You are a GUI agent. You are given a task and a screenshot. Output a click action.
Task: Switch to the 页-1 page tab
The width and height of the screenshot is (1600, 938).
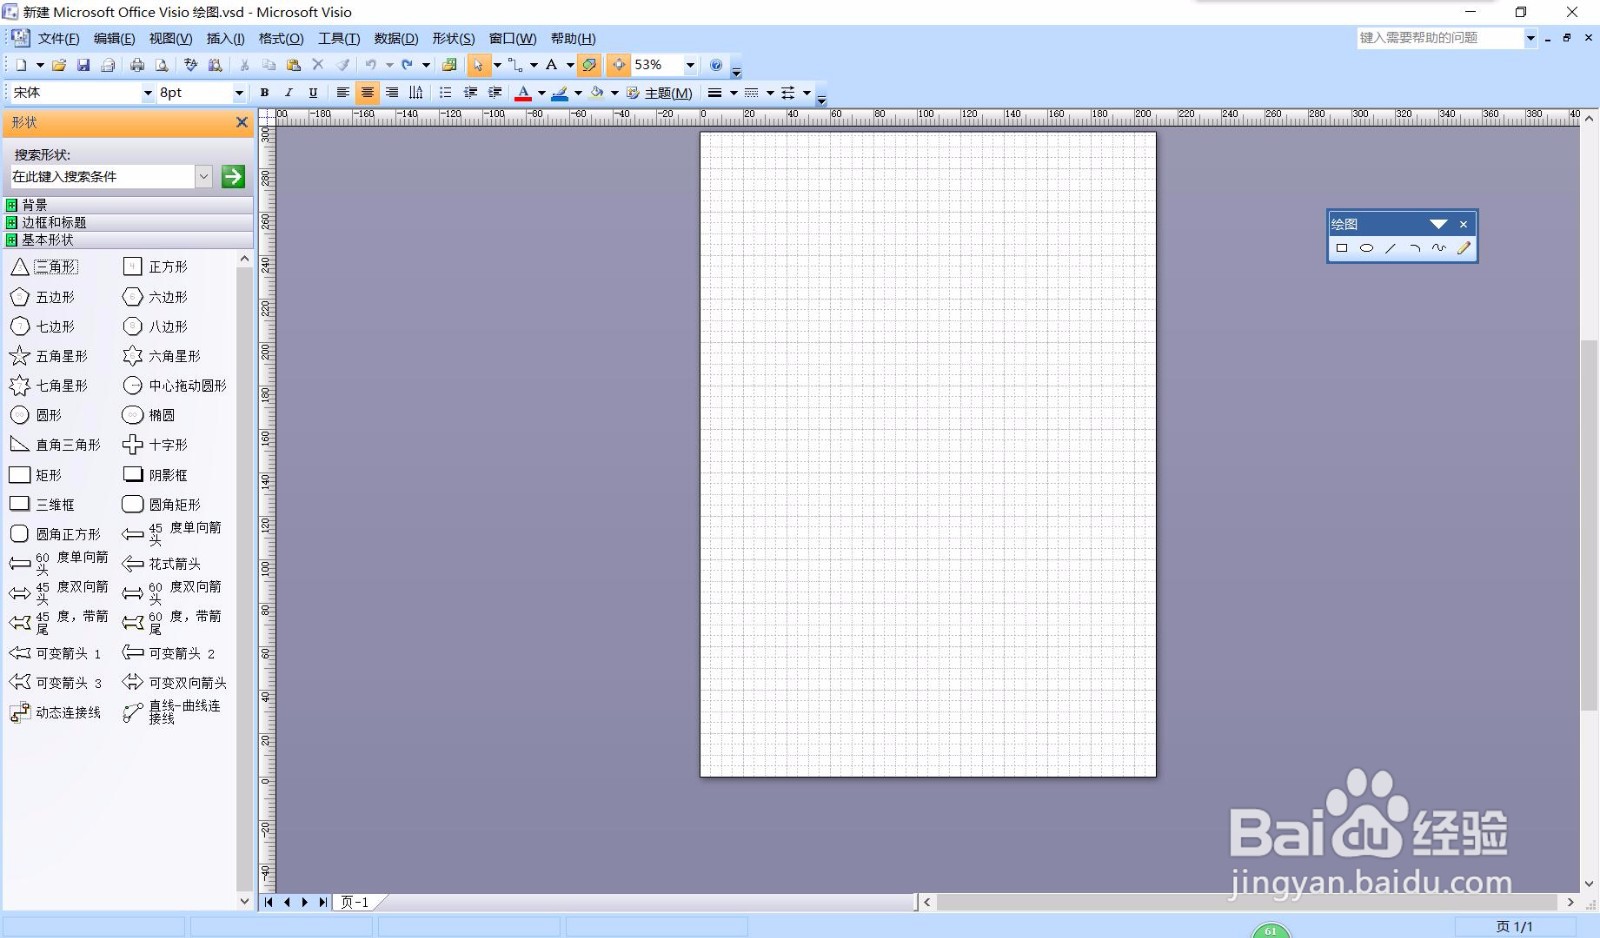[x=355, y=902]
